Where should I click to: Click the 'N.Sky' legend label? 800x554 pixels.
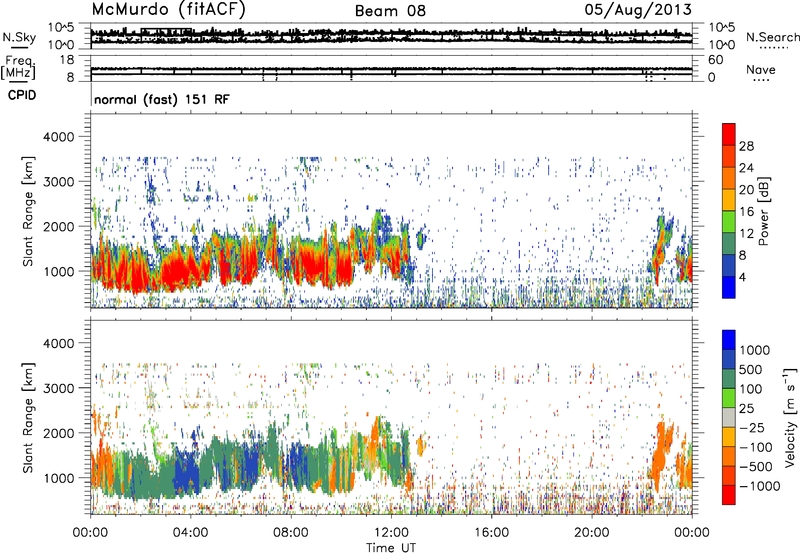[19, 37]
